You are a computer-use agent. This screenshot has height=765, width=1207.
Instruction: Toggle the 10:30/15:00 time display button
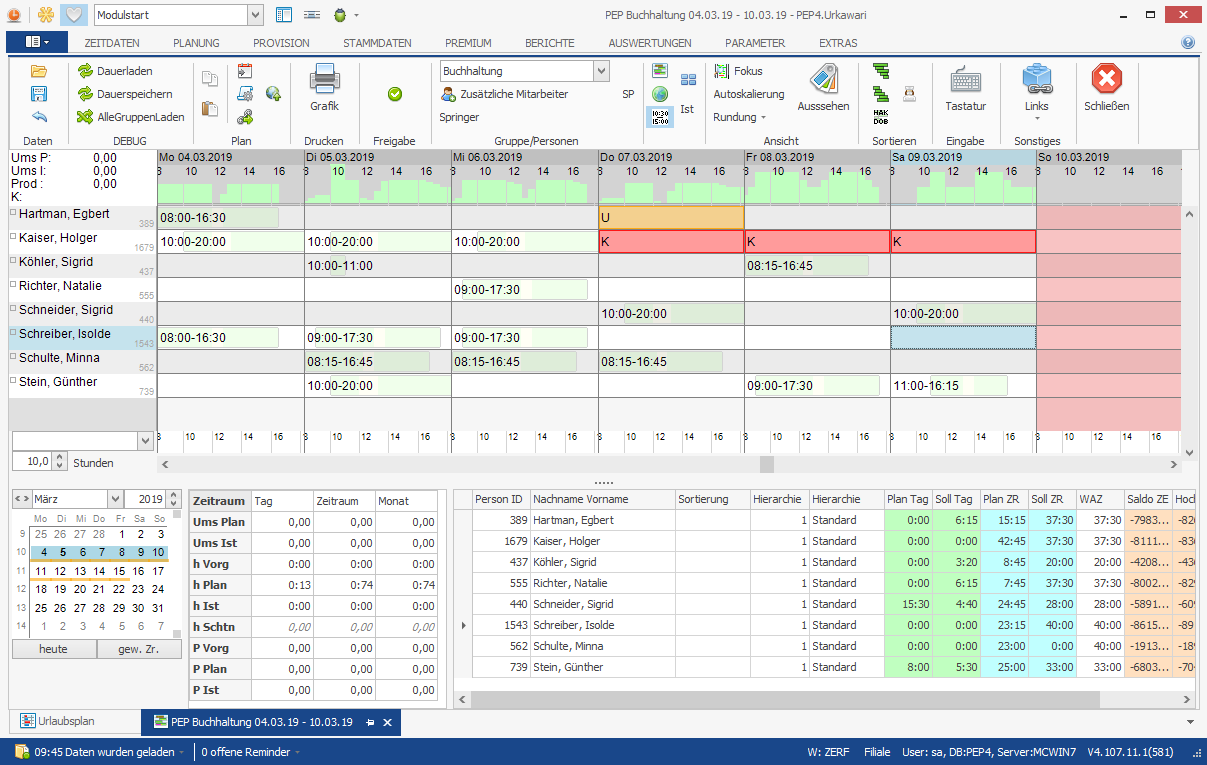click(x=660, y=117)
